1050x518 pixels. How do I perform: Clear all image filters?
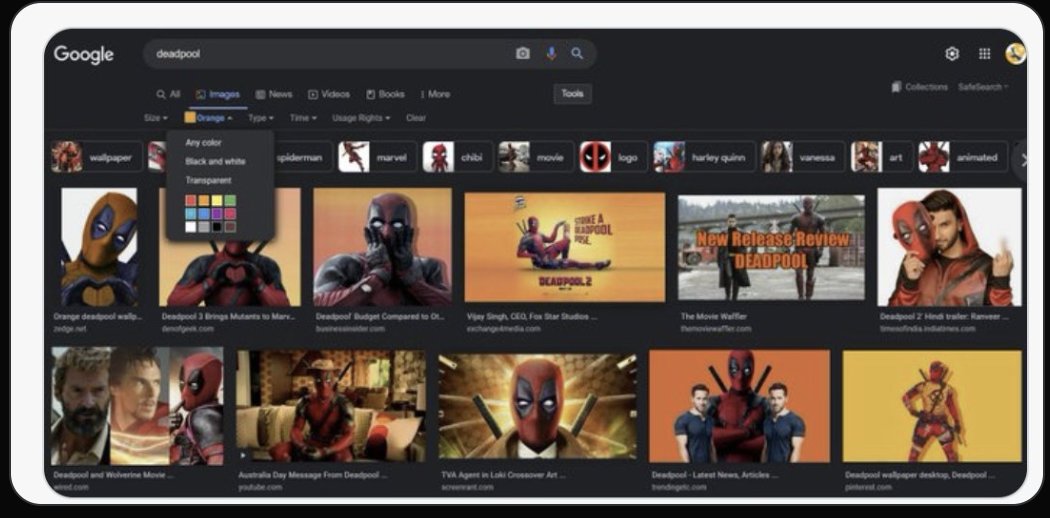coord(416,118)
